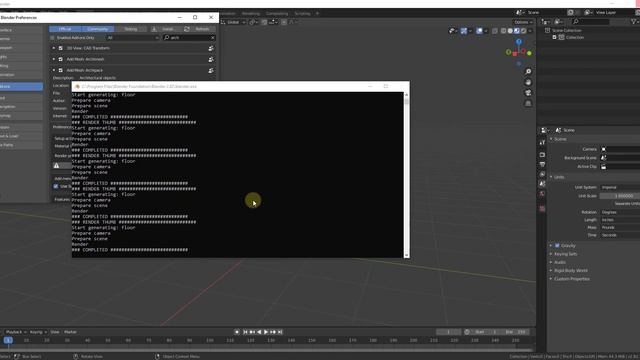640x360 pixels.
Task: Click the warning triangle icon in preferences
Action: 56,165
